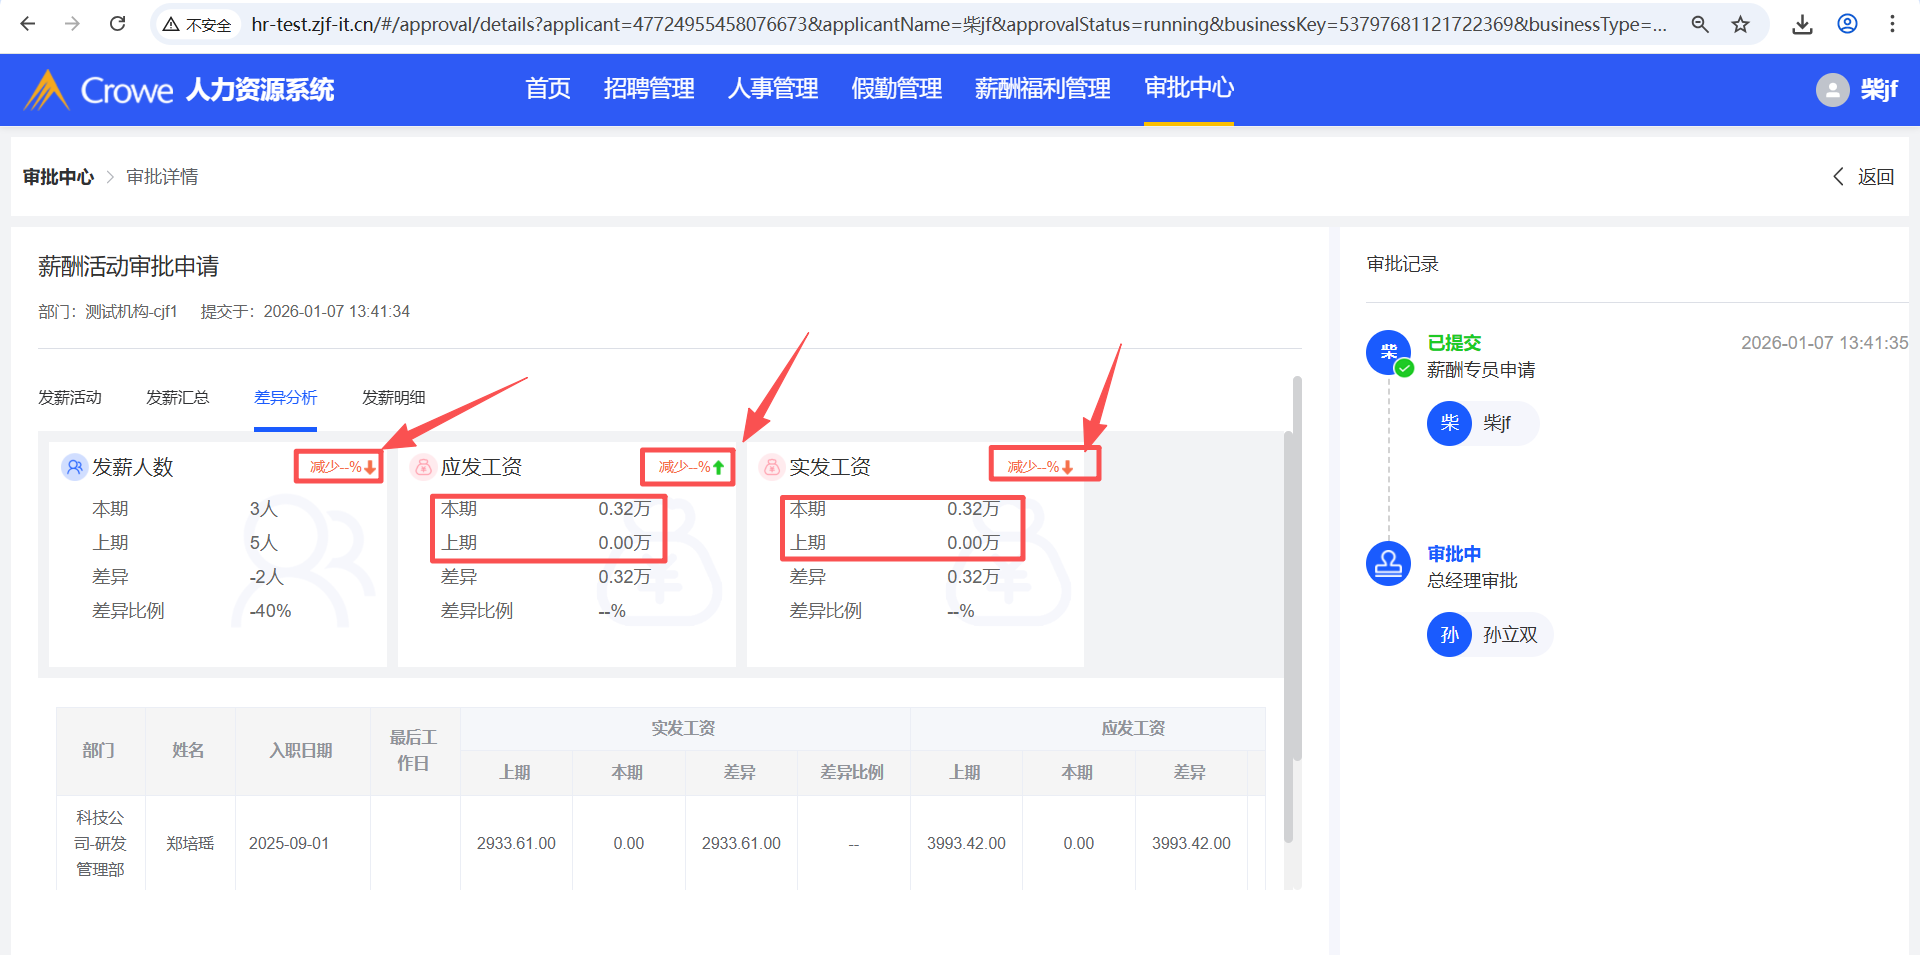Click the 审批中心 breadcrumb link
The width and height of the screenshot is (1920, 955).
58,177
